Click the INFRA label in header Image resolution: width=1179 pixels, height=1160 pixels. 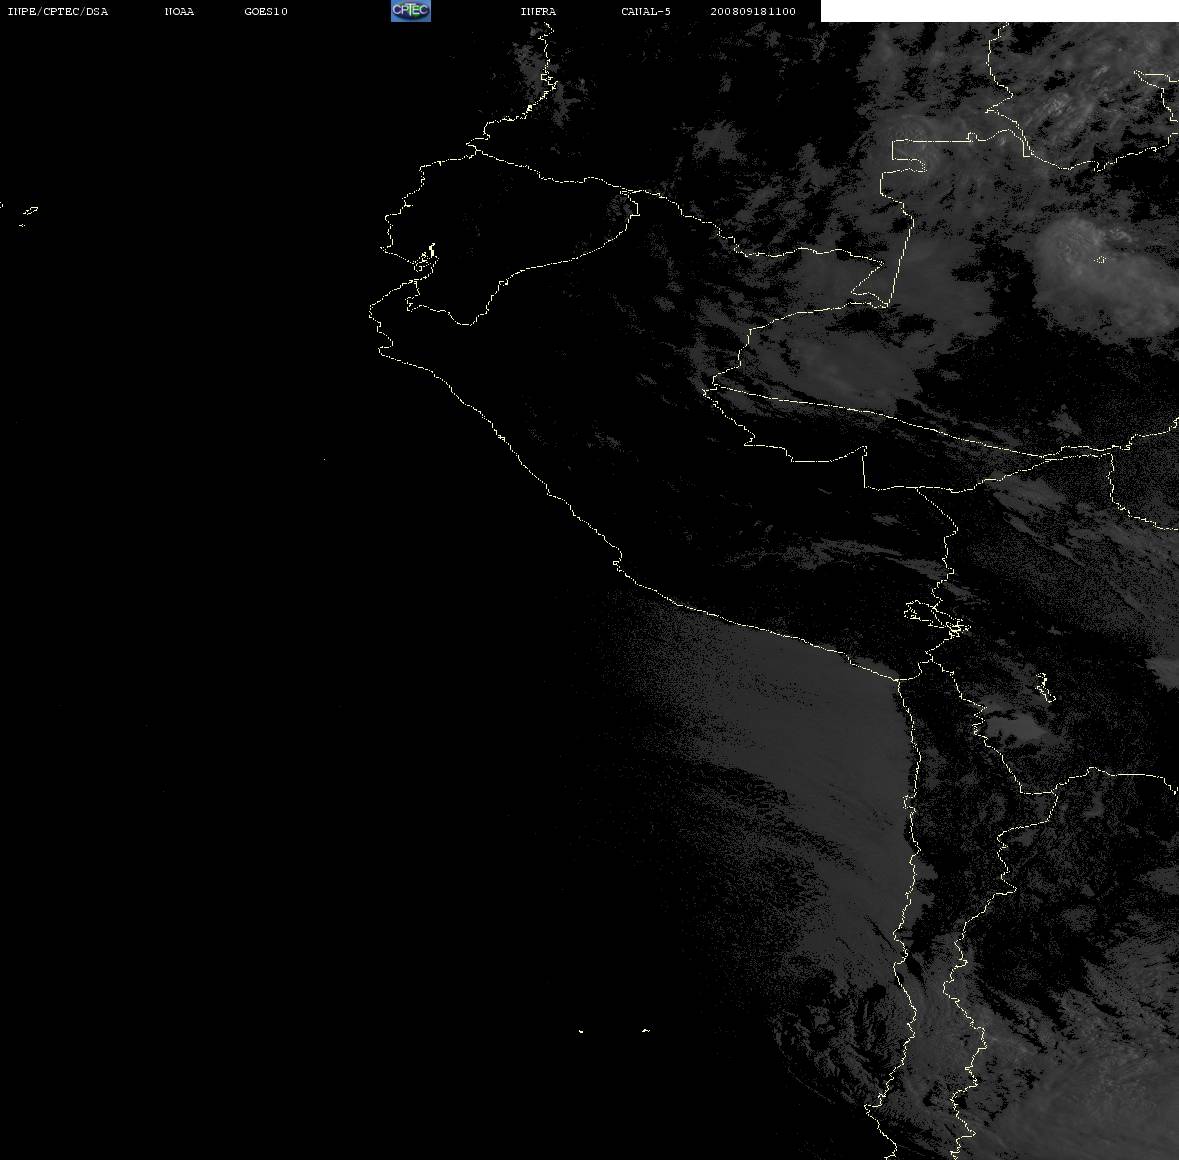(538, 11)
